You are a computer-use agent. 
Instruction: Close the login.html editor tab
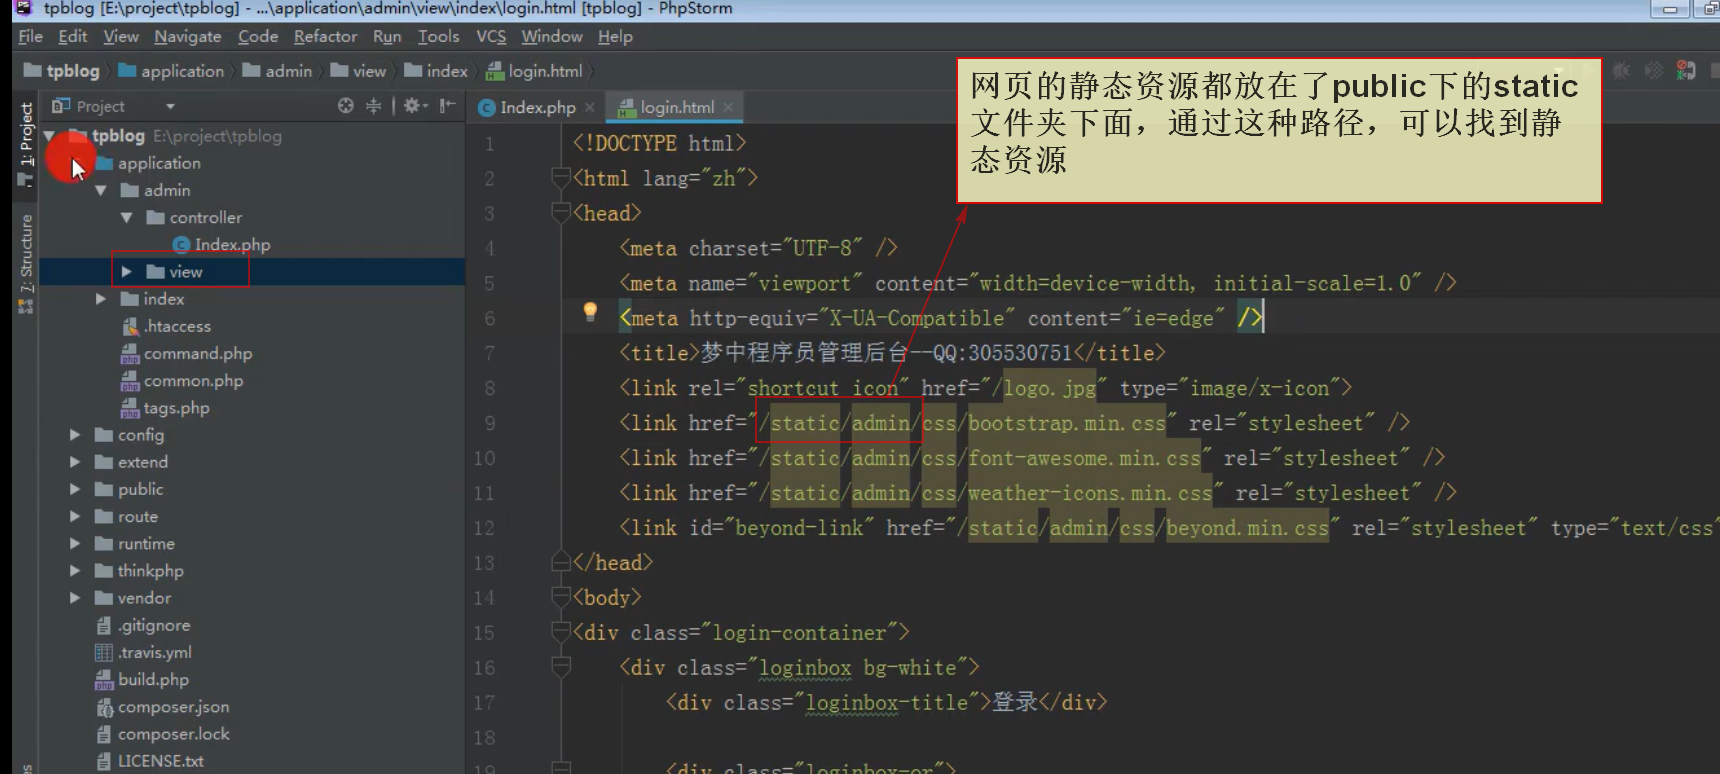coord(728,107)
